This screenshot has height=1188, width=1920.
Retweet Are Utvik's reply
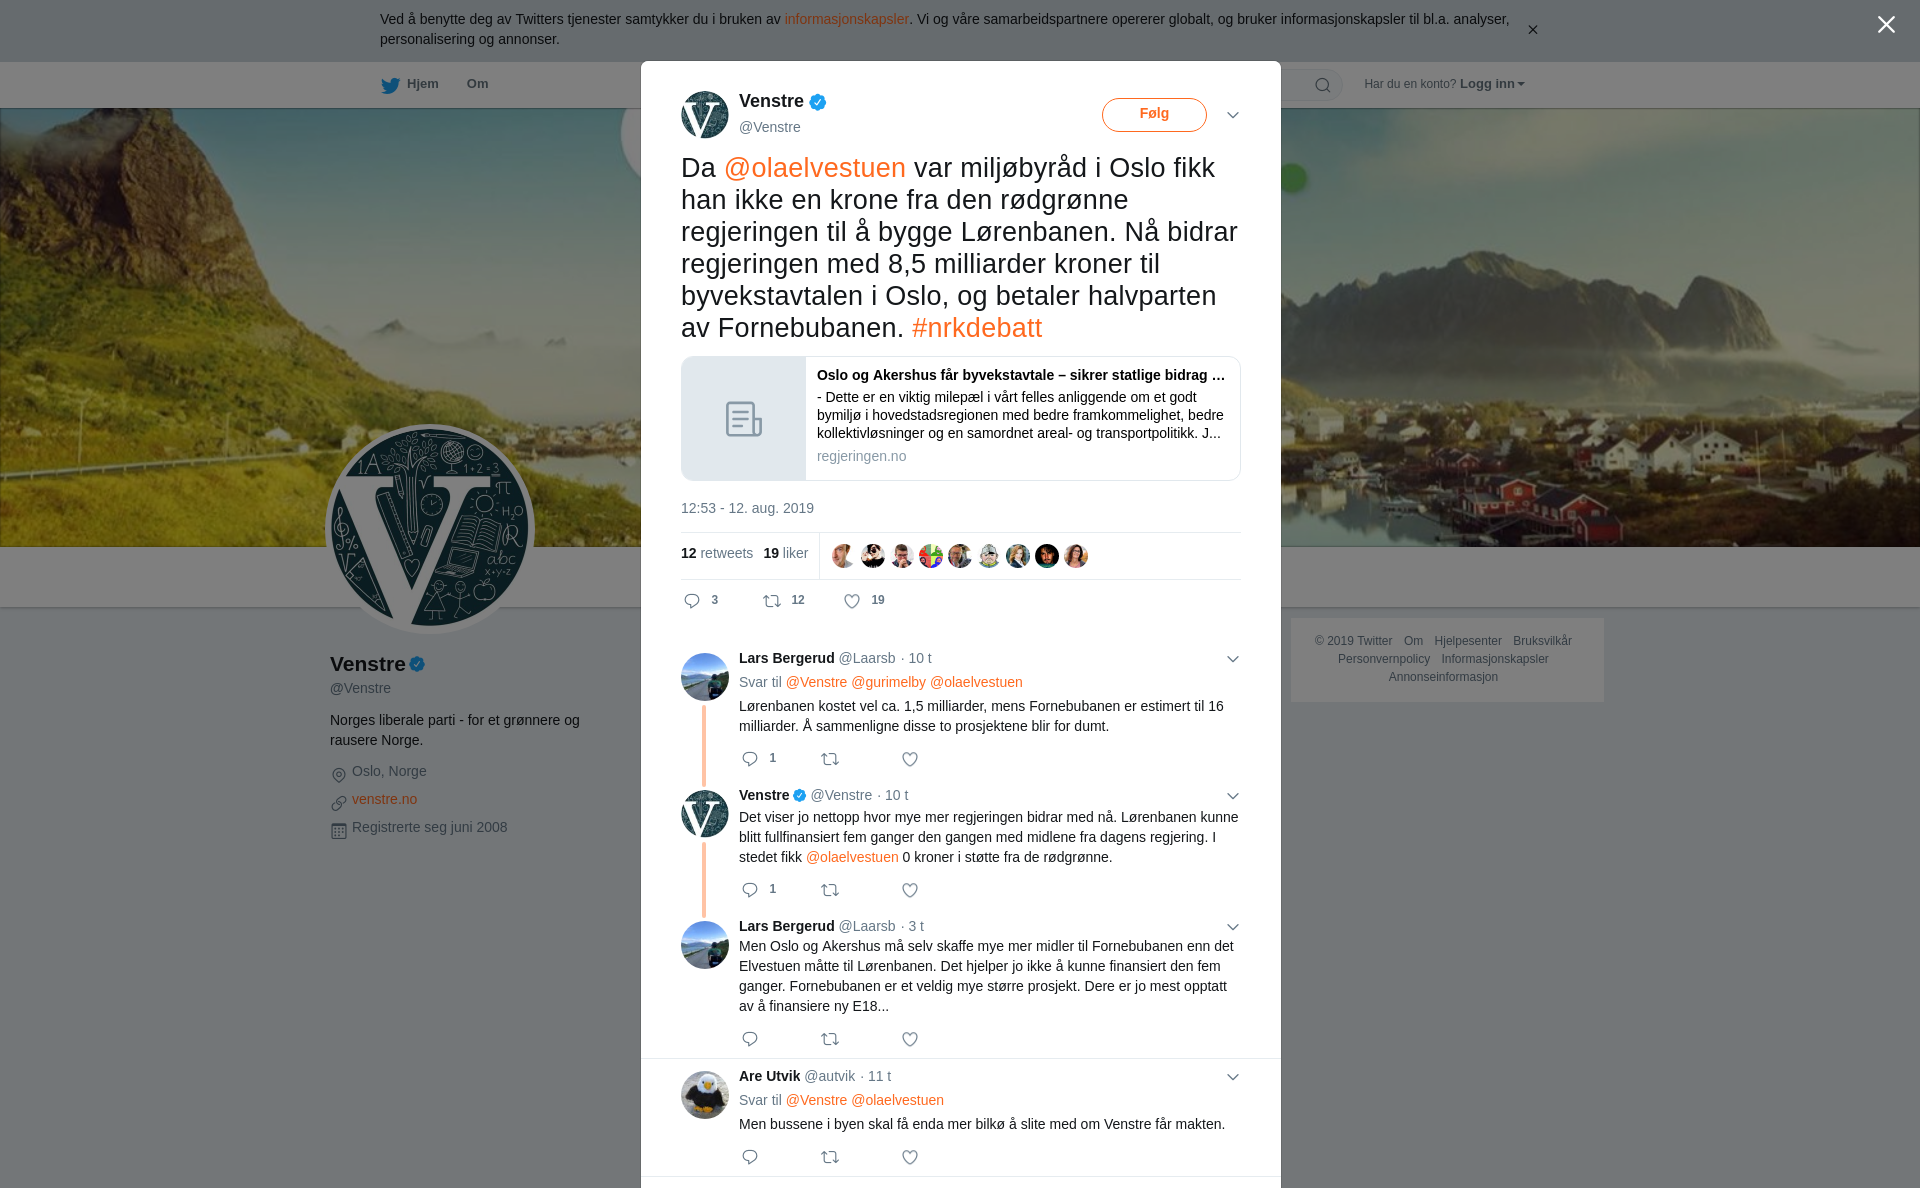[x=830, y=1157]
